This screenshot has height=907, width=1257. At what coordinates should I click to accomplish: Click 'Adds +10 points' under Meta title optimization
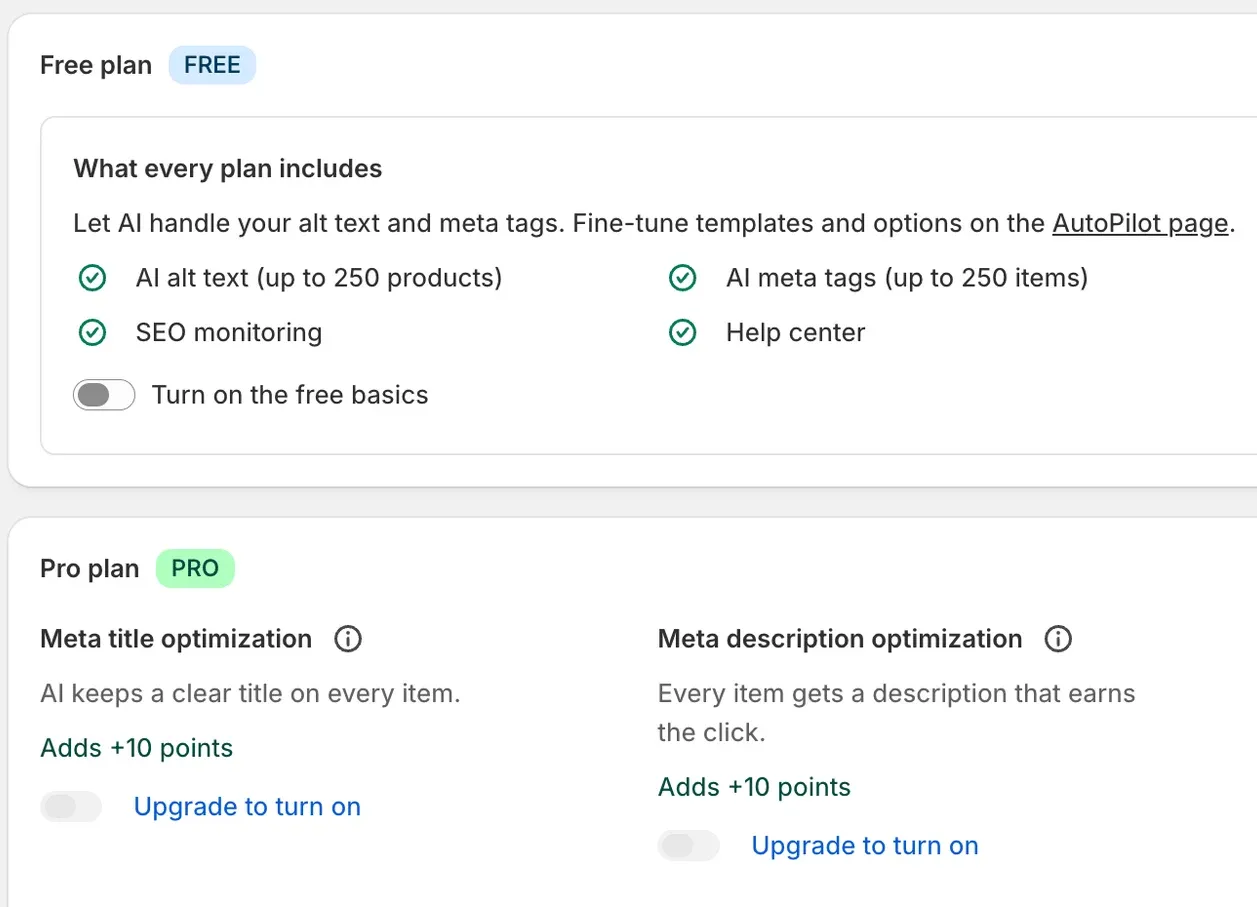[x=137, y=749]
